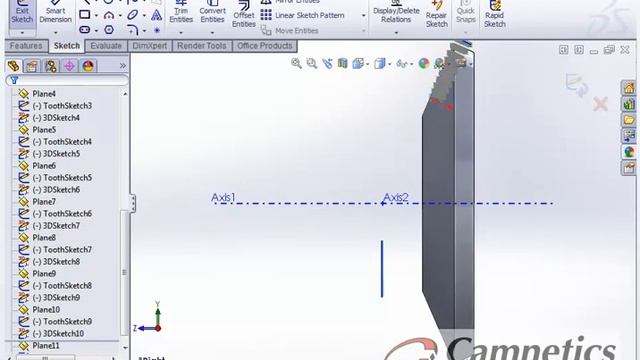Open the ellipse tool dropdown arrow

pyautogui.click(x=144, y=16)
